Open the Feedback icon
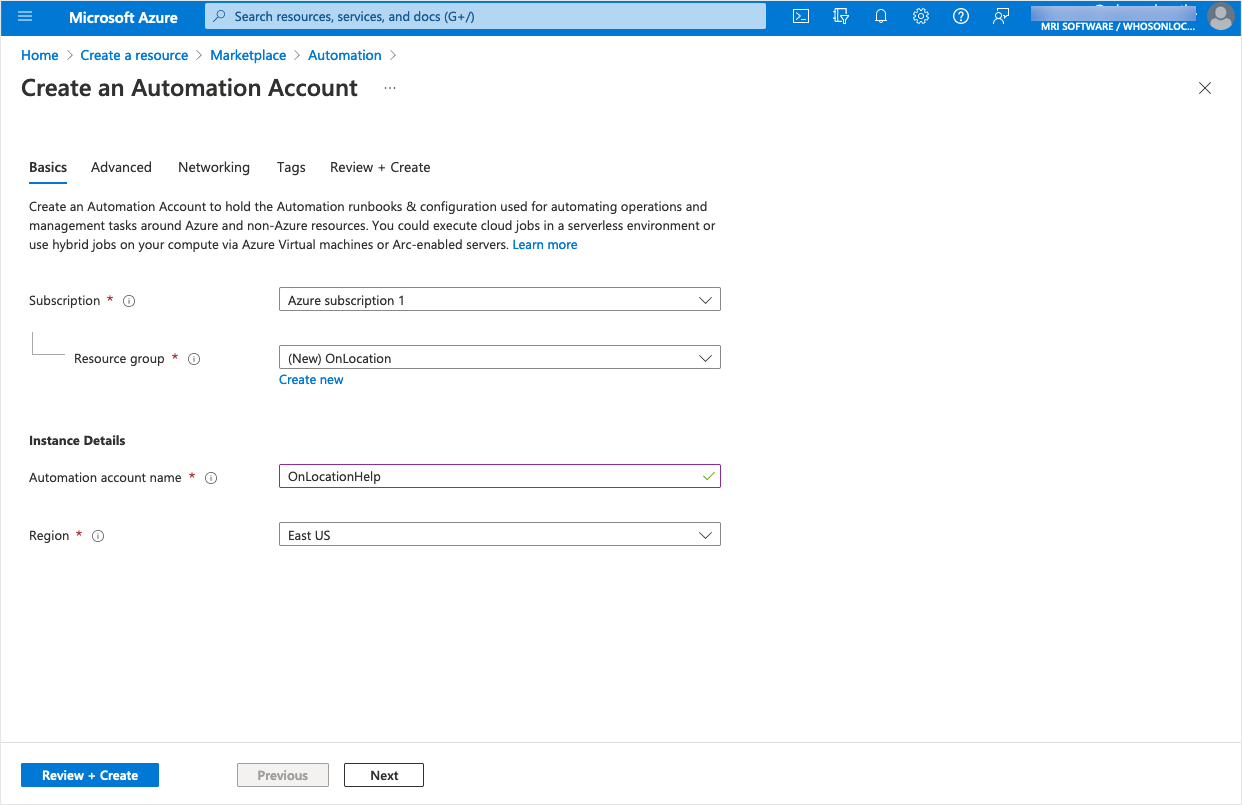Viewport: 1242px width, 805px height. pos(1001,17)
